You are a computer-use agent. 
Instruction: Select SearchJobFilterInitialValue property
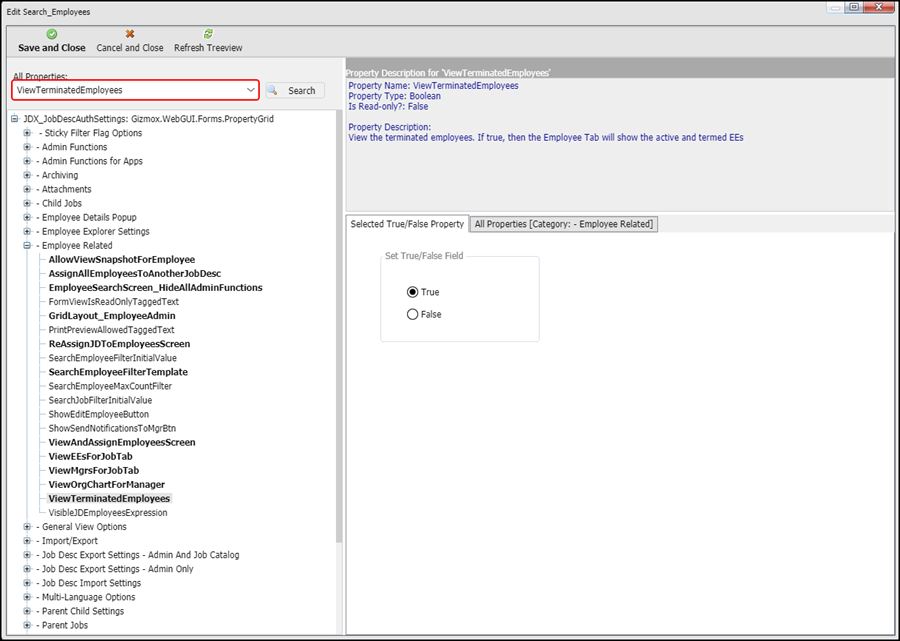click(x=100, y=400)
